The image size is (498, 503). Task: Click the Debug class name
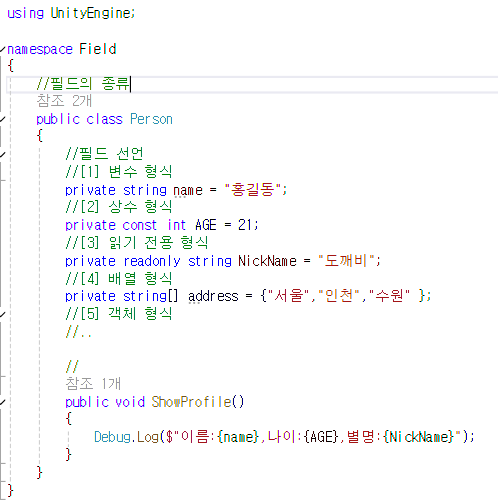coord(112,437)
